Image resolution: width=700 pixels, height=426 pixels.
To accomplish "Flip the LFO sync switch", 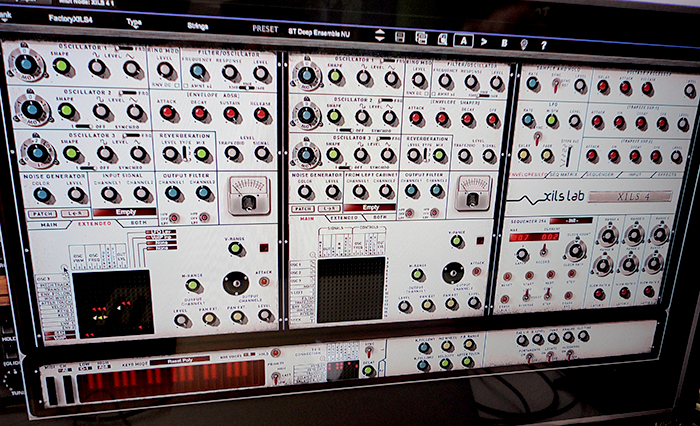I will coord(538,137).
